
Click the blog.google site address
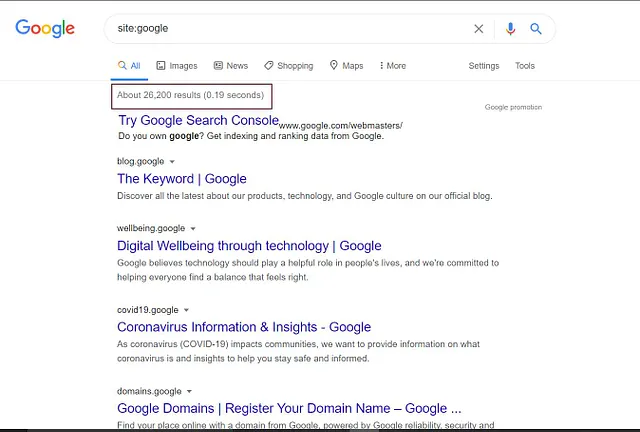[x=140, y=161]
